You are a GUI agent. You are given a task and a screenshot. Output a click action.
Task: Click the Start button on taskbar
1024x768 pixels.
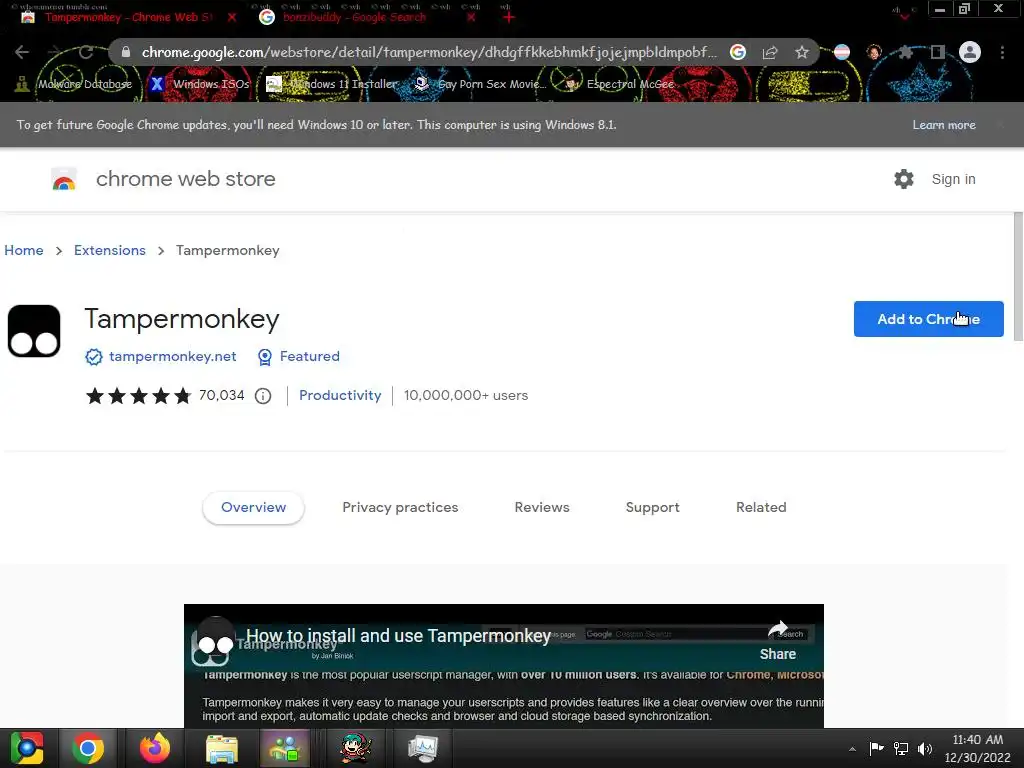point(26,748)
